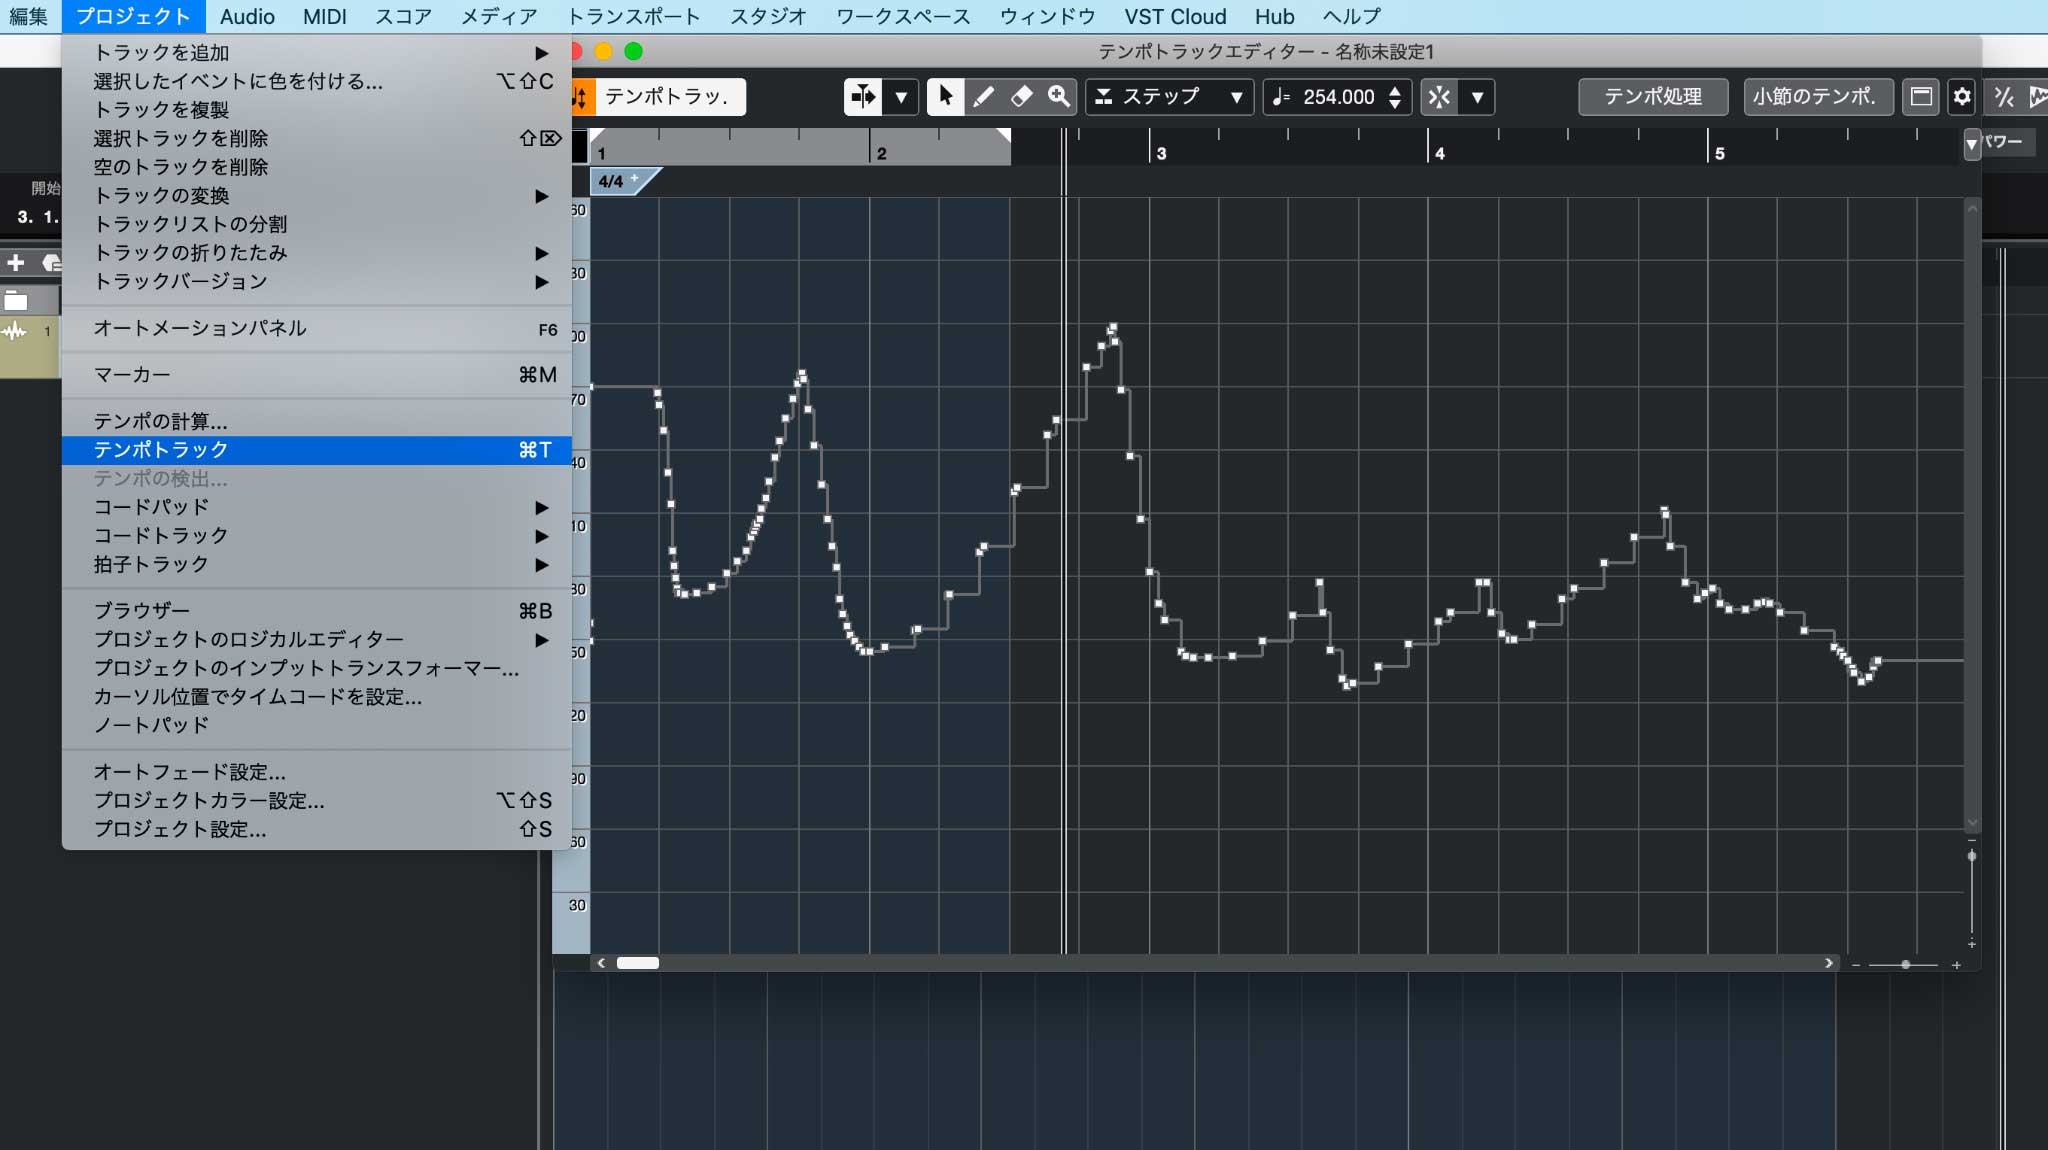Image resolution: width=2048 pixels, height=1150 pixels.
Task: Open the VST Cloud menu
Action: pyautogui.click(x=1175, y=16)
